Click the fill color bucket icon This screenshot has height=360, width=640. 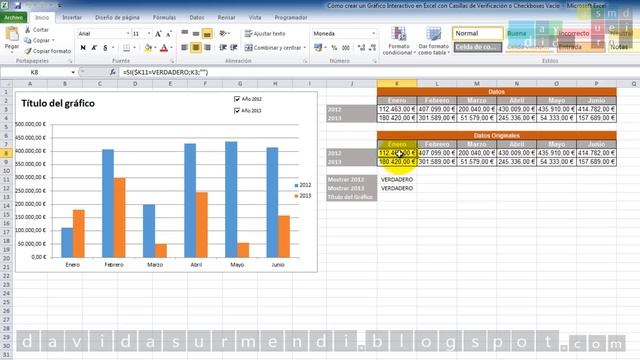(x=148, y=48)
